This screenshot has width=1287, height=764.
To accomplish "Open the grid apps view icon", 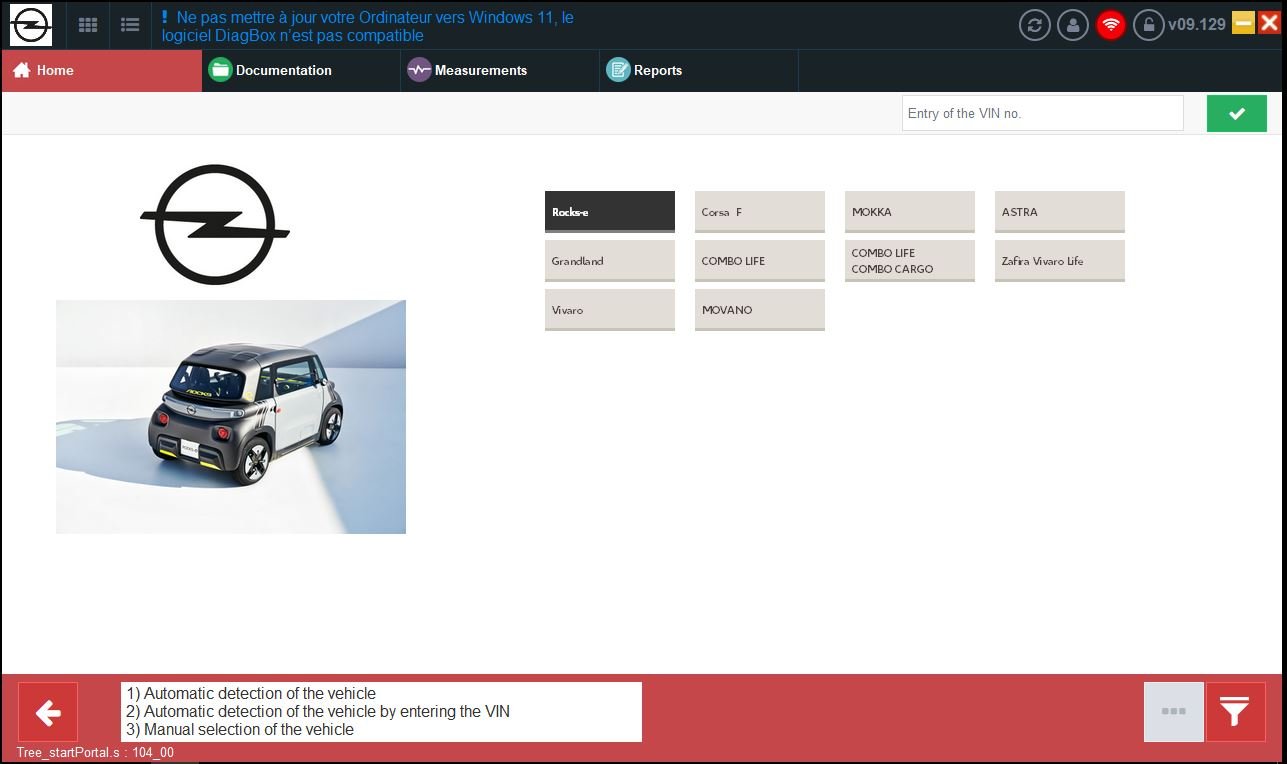I will click(x=88, y=25).
